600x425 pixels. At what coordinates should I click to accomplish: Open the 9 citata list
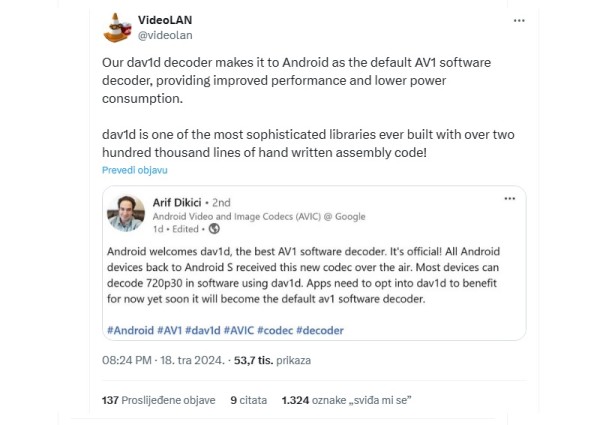point(248,399)
